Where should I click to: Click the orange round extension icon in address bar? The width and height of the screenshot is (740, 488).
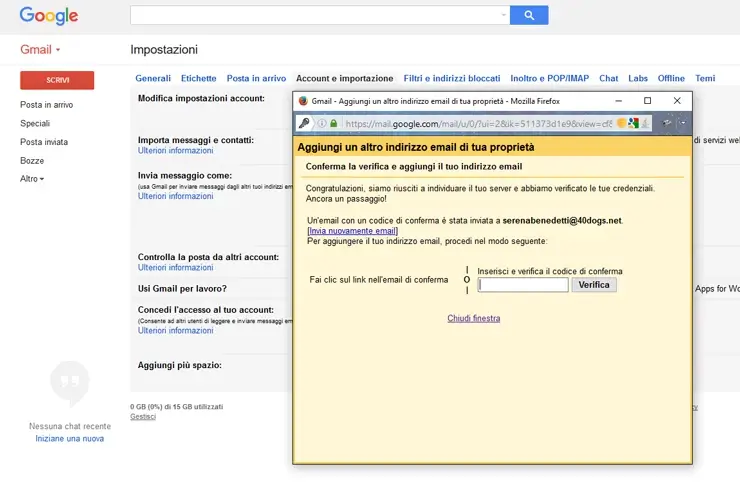click(622, 123)
